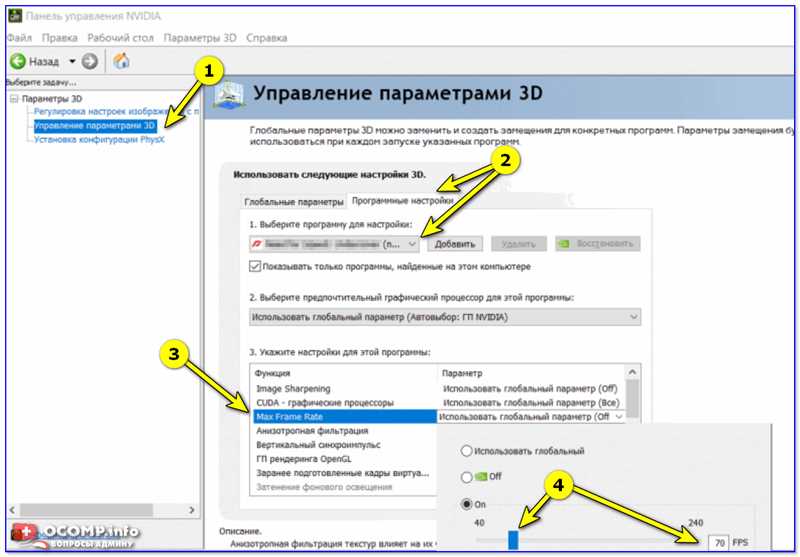Open the program selection dropdown
This screenshot has height=557, width=800.
pos(334,244)
